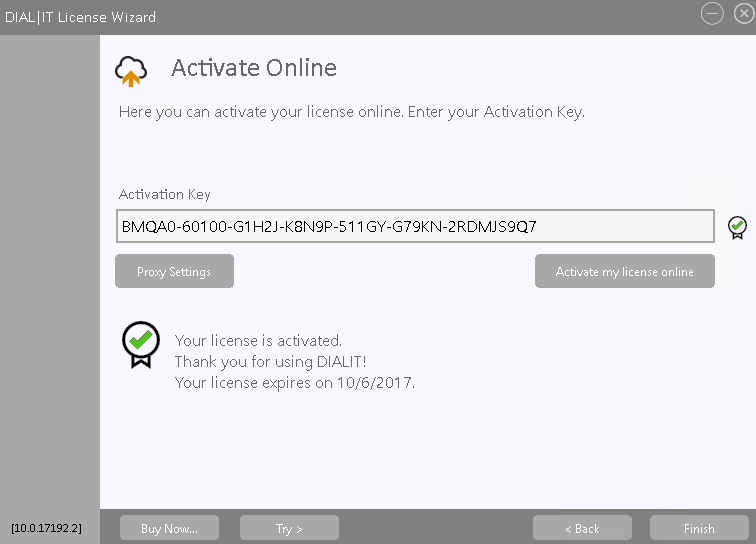Click the large license activated badge icon

click(x=140, y=345)
